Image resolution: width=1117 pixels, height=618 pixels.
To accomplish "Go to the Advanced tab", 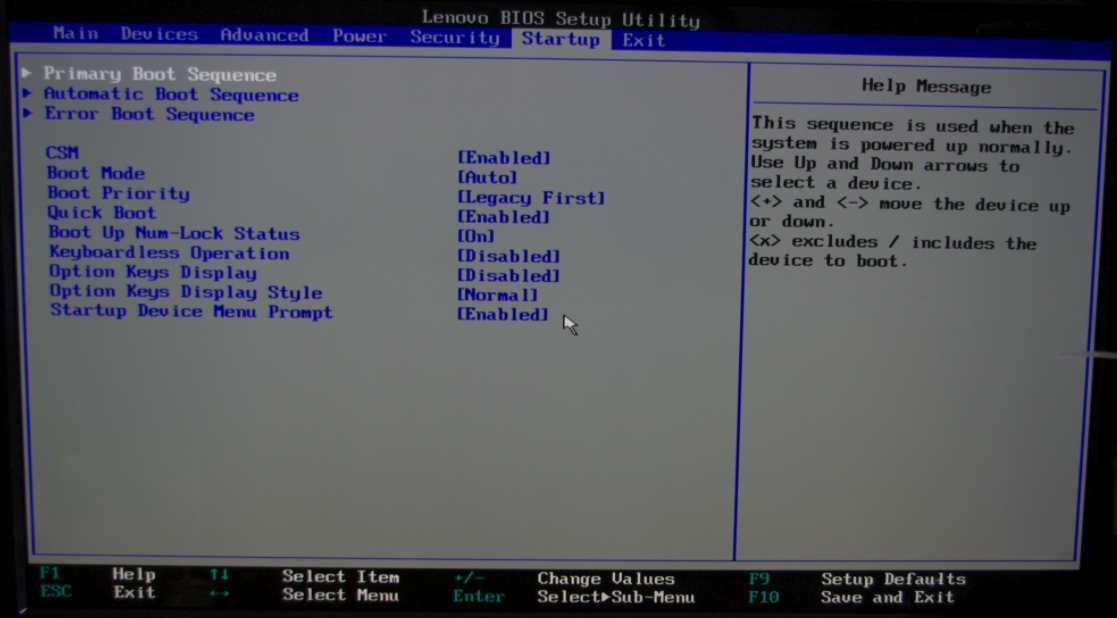I will [264, 35].
